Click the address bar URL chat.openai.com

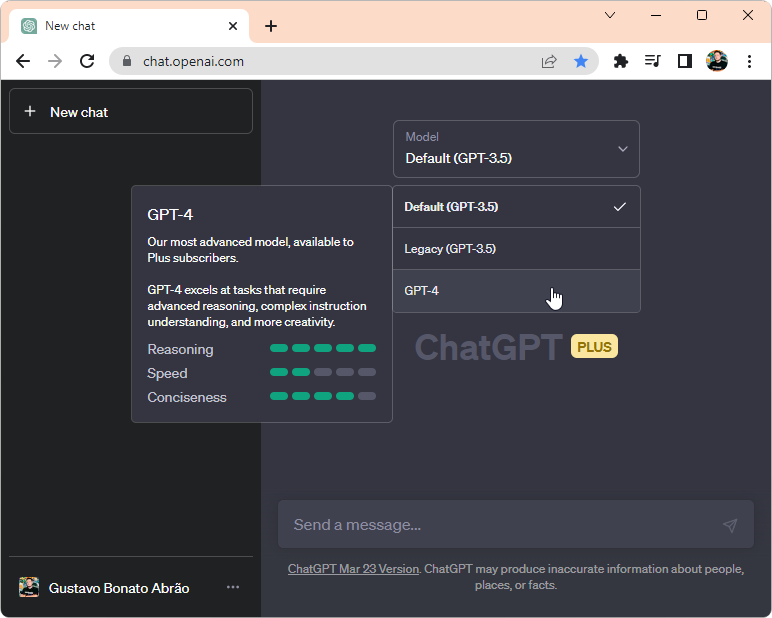point(193,62)
